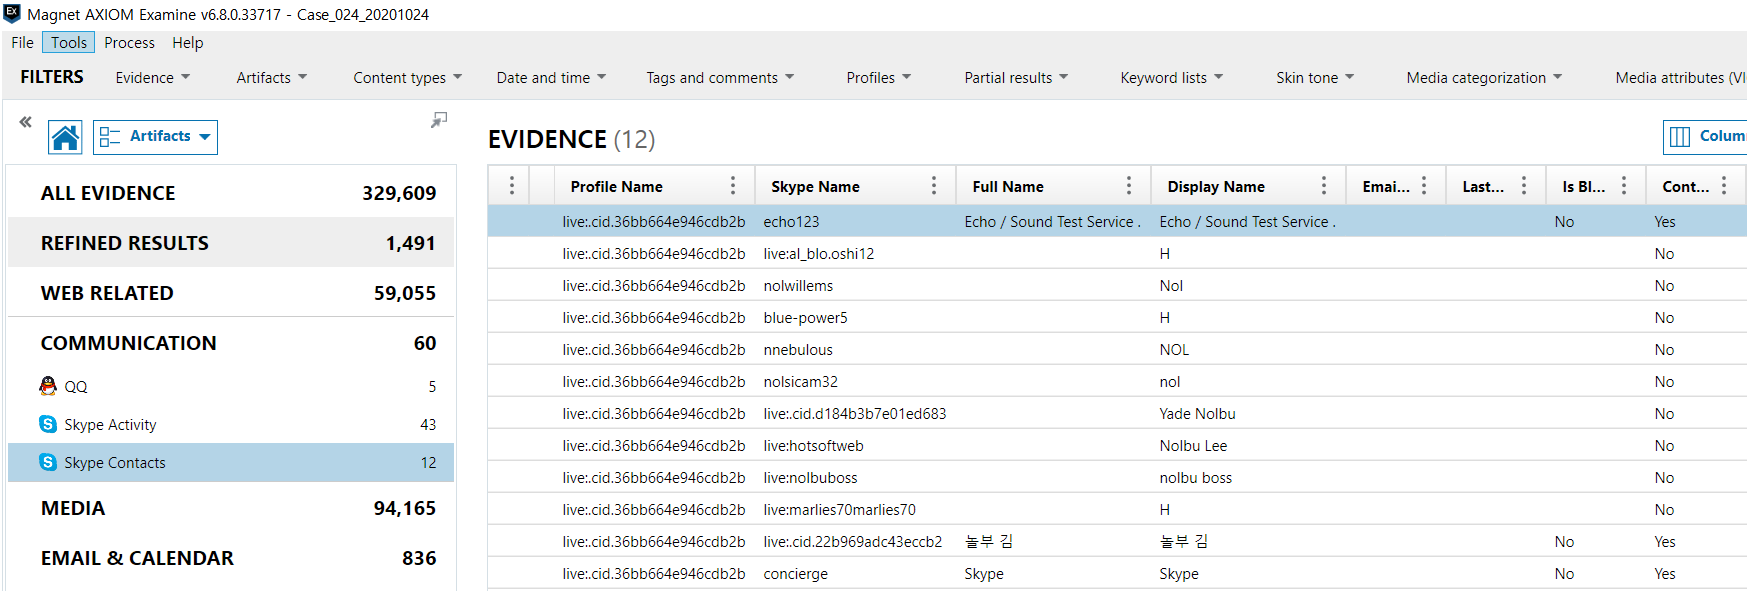Open the File menu
The width and height of the screenshot is (1747, 591).
[x=22, y=43]
